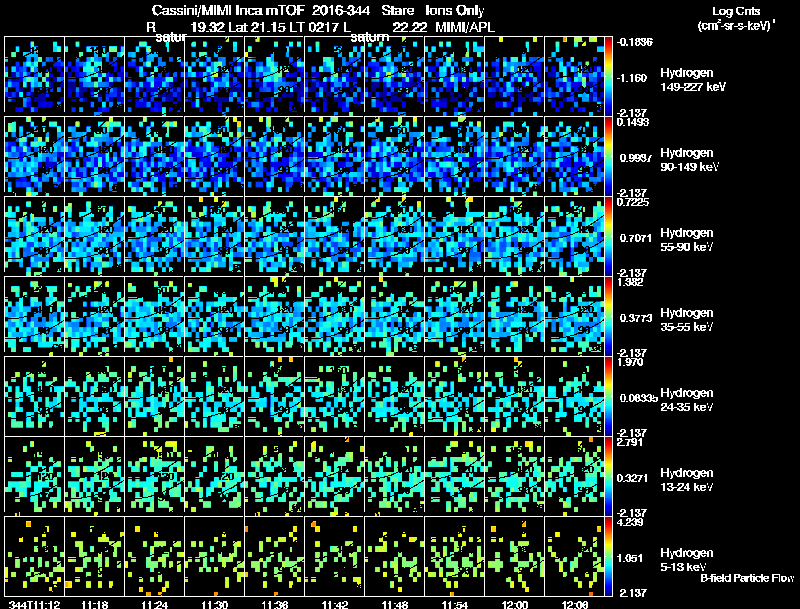
Task: Click the '4.239' color scale value
Action: coord(631,522)
